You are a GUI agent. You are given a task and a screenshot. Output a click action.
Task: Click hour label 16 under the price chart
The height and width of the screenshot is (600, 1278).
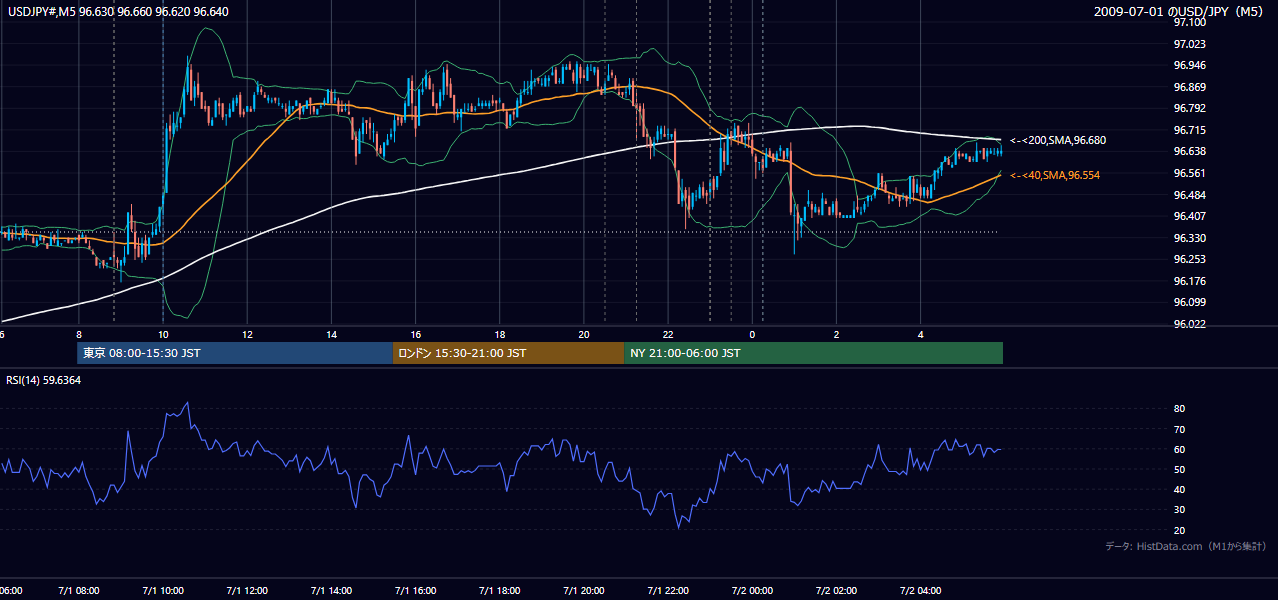[x=415, y=335]
